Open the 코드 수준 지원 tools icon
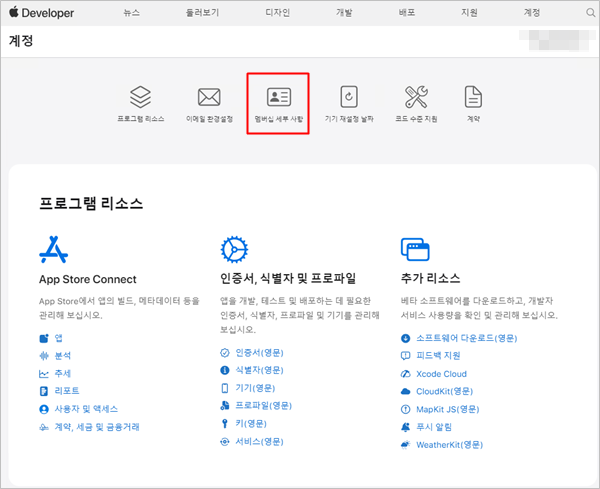 click(x=416, y=96)
